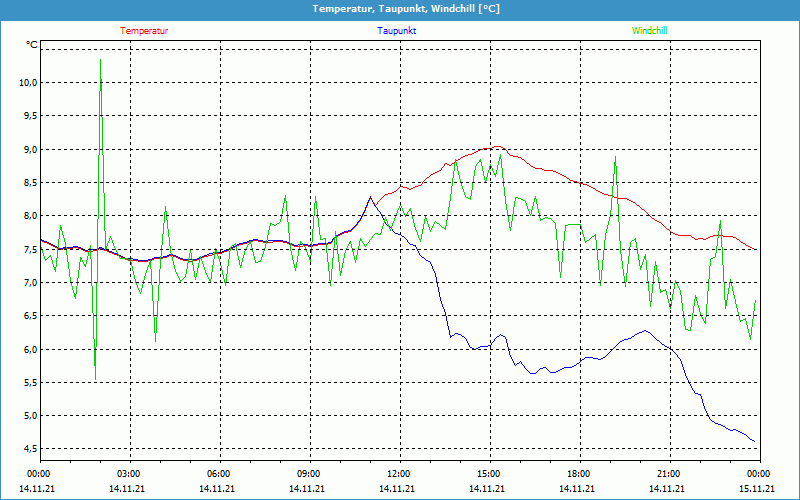Click the 09:00 time axis label
Screen dimensions: 800x500
pos(308,474)
